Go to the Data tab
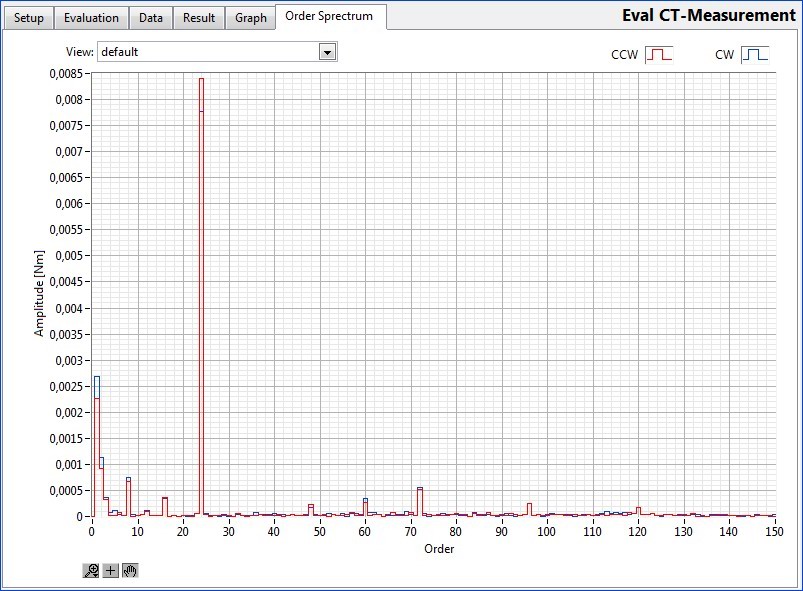The height and width of the screenshot is (591, 803). (151, 18)
